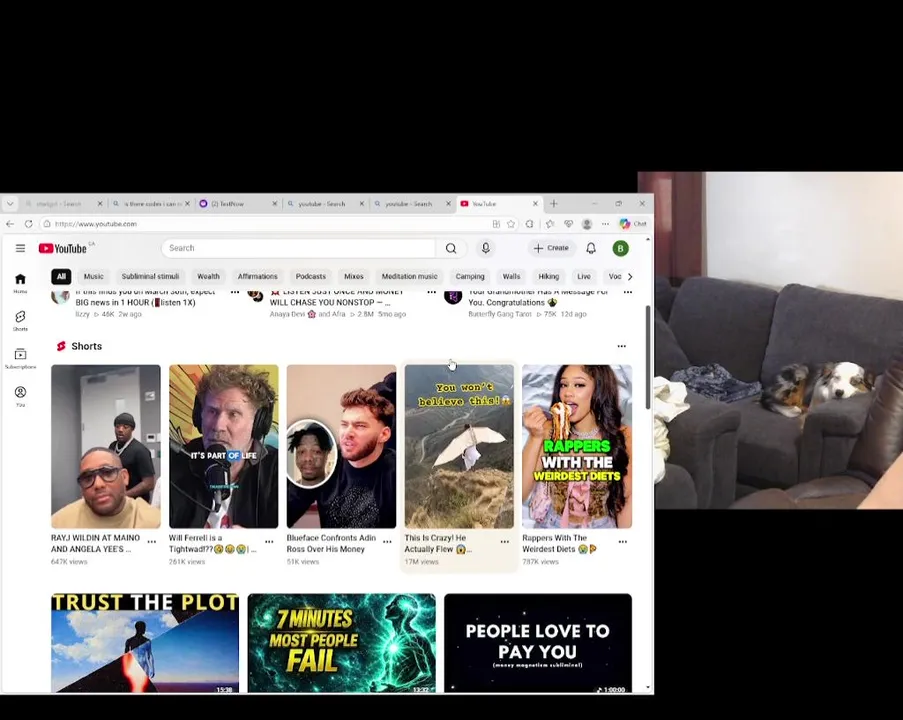Select the Camping filter chip
The height and width of the screenshot is (720, 903).
(x=470, y=276)
